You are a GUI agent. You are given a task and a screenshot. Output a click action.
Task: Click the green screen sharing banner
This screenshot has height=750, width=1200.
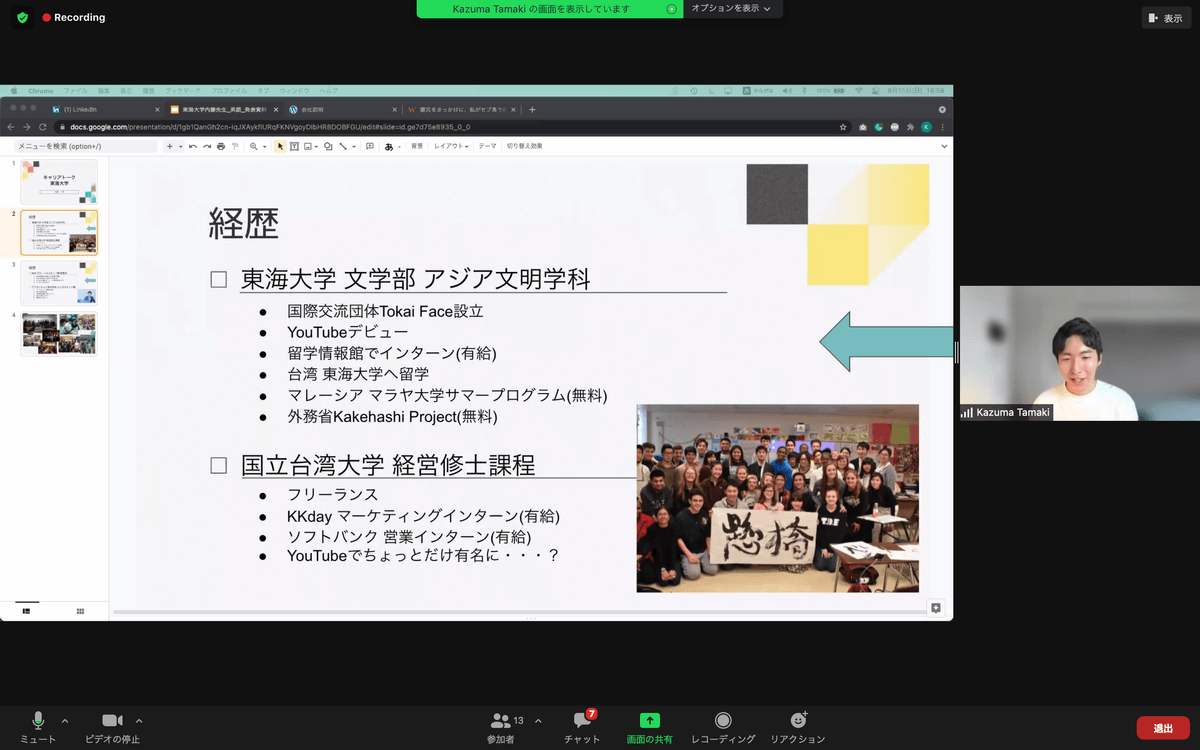[x=540, y=9]
